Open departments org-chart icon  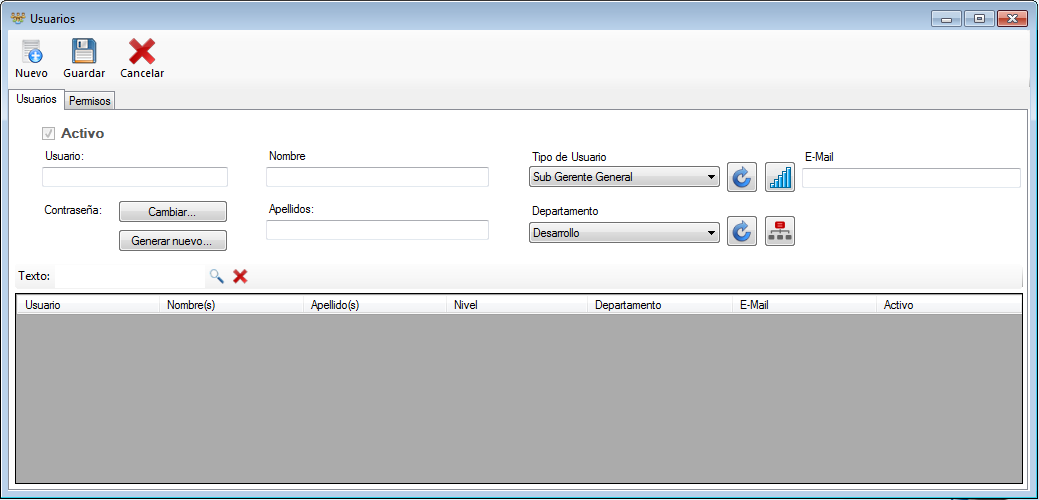(780, 231)
